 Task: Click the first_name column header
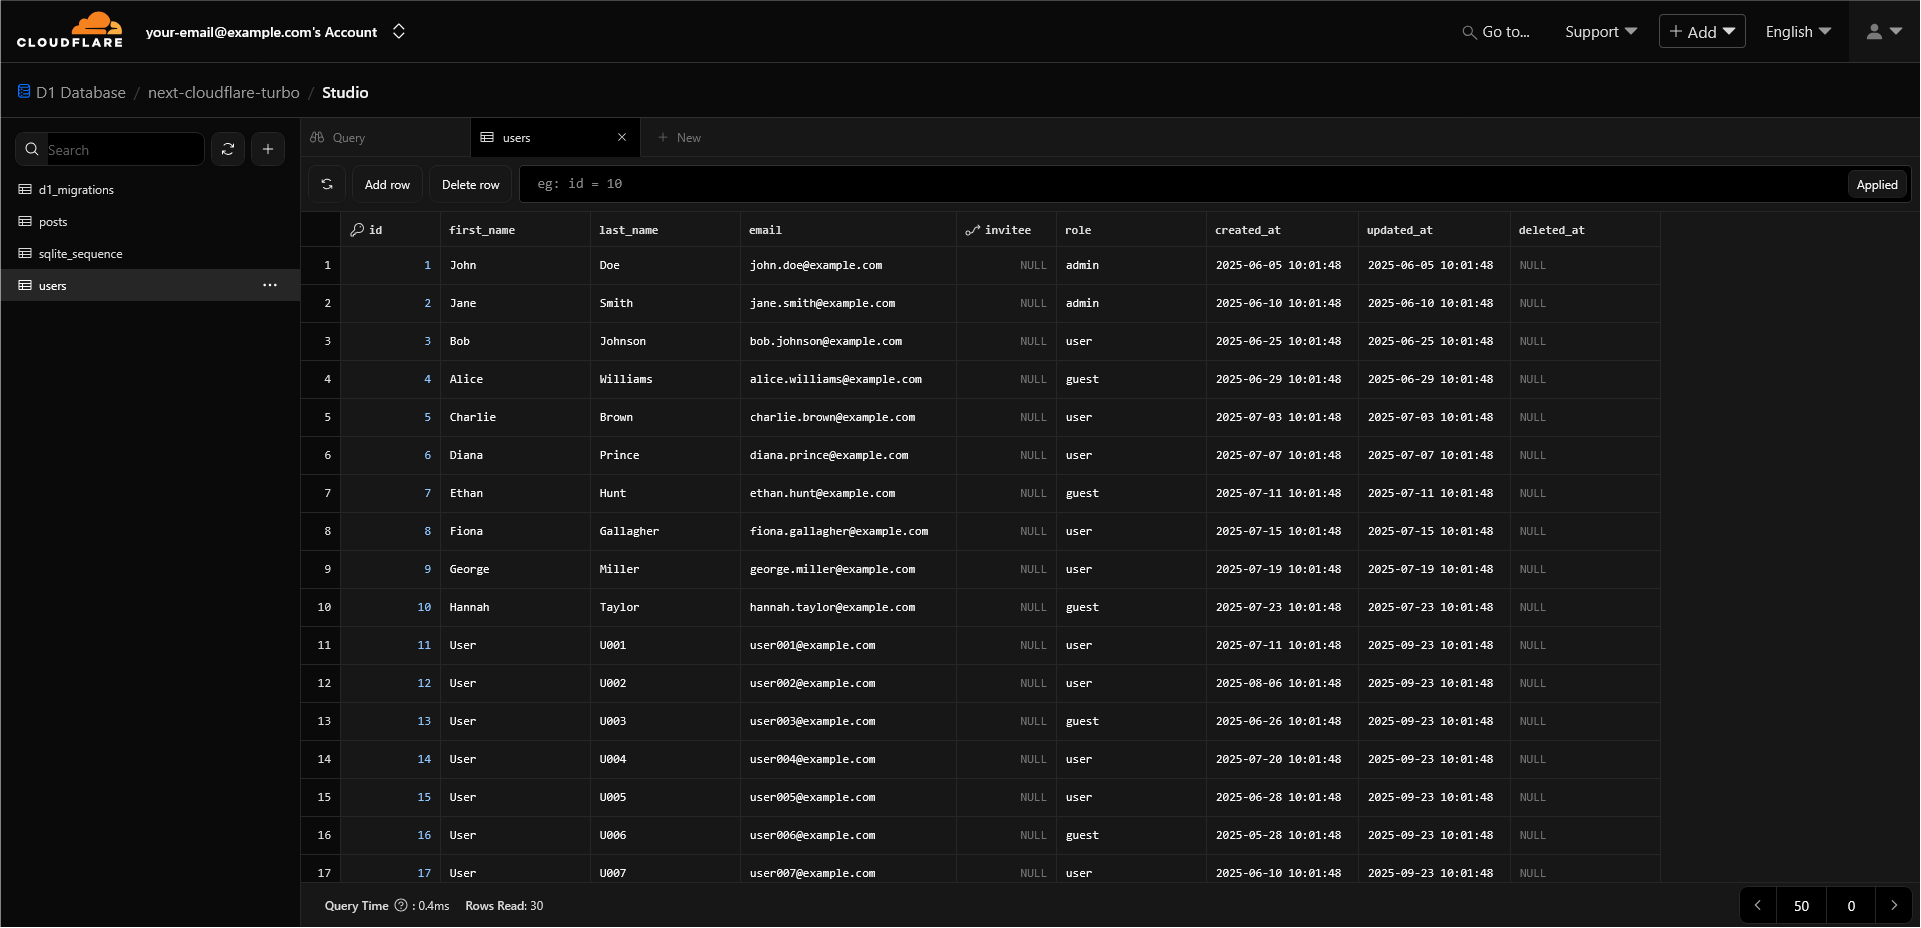click(515, 230)
